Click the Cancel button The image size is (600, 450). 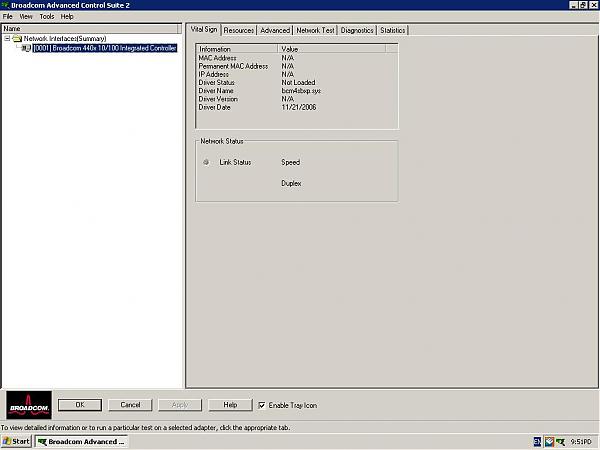(x=130, y=405)
